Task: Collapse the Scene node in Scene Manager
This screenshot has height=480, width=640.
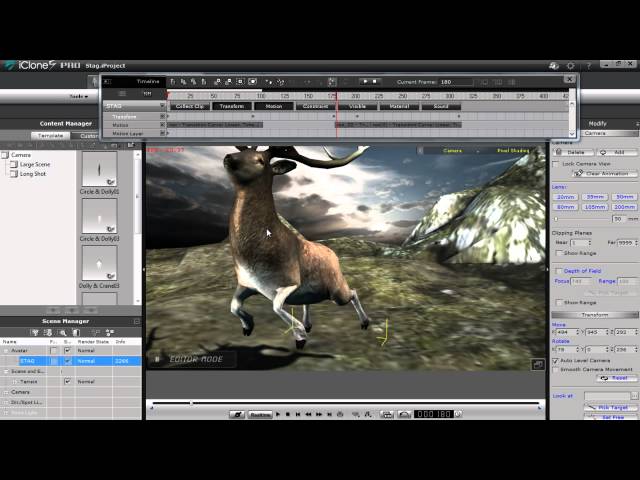Action: pyautogui.click(x=6, y=371)
